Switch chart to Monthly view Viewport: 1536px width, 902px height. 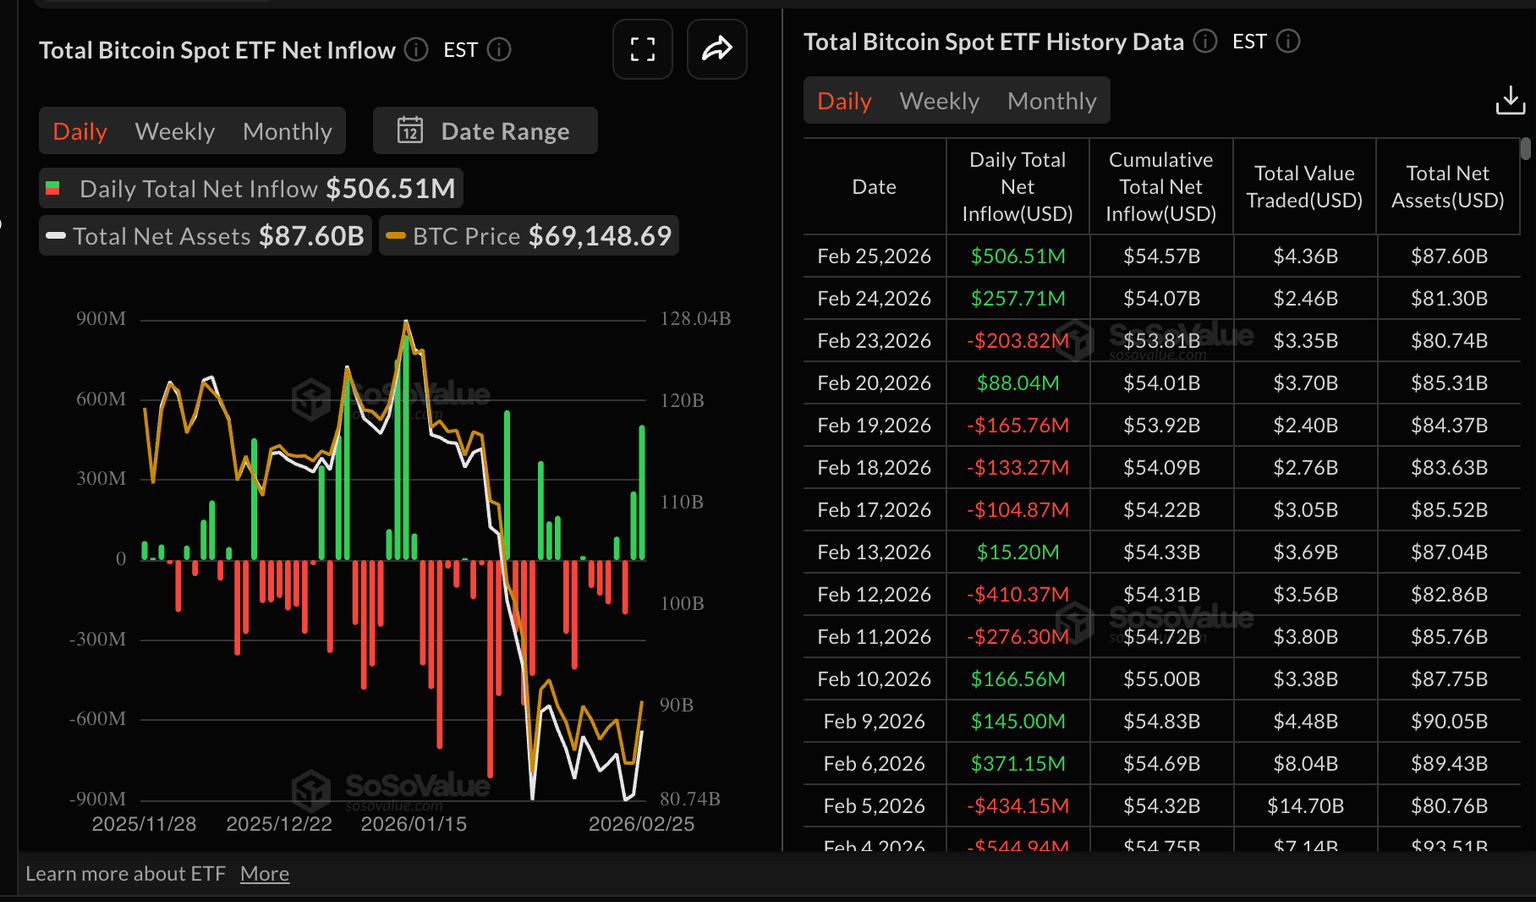[x=287, y=131]
